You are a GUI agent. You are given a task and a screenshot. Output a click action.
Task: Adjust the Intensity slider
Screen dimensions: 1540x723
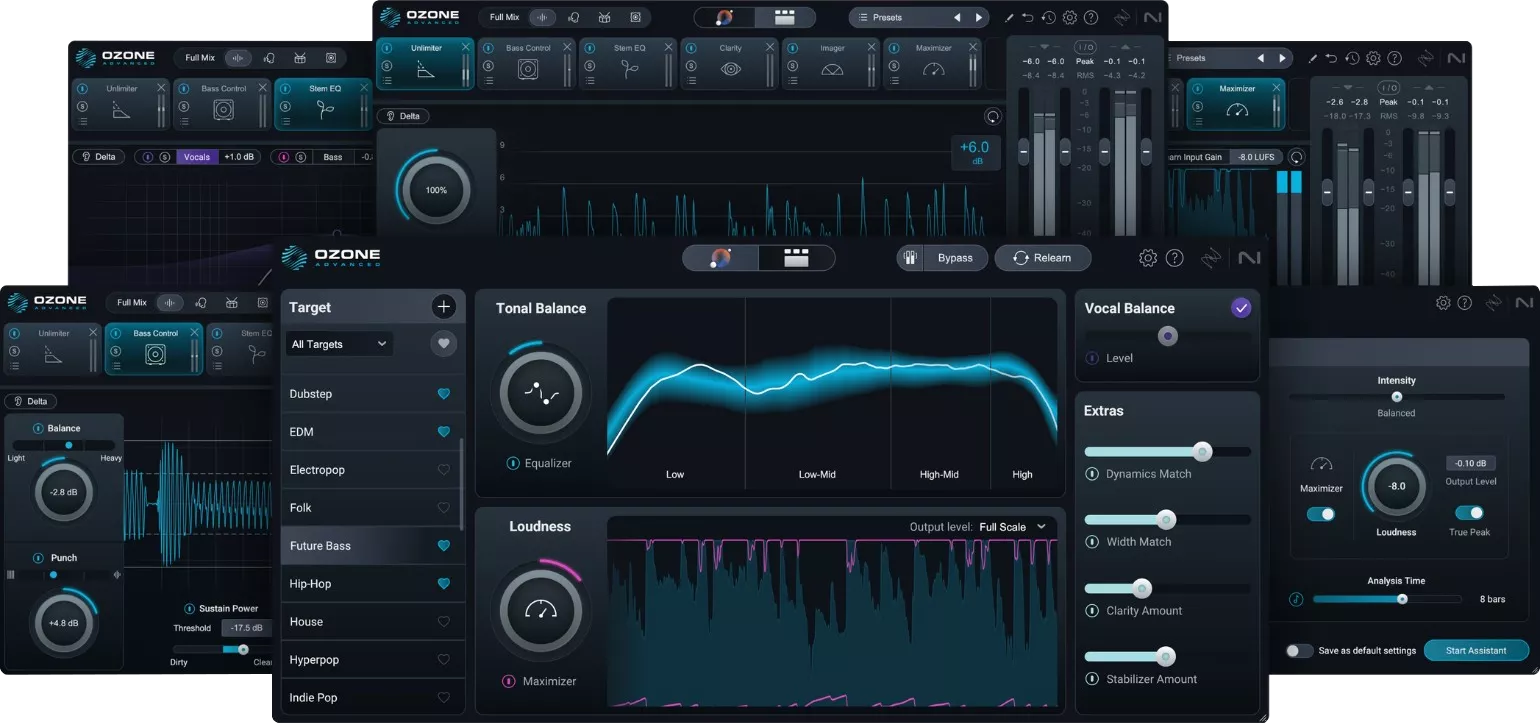point(1396,397)
